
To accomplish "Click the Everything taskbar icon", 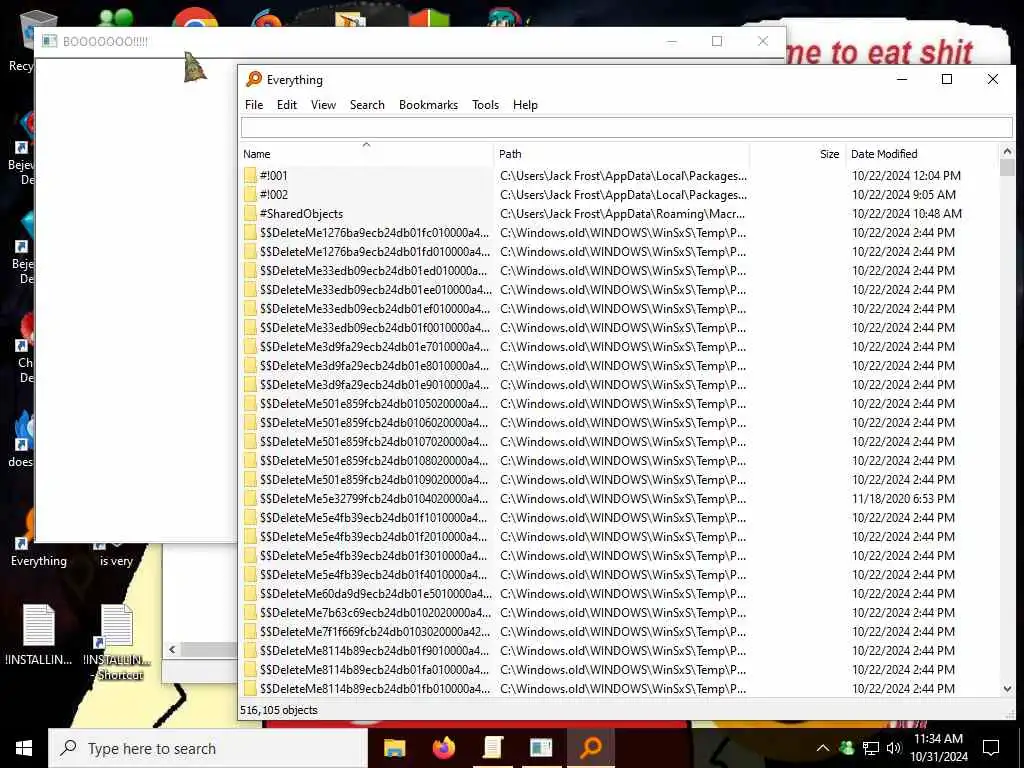I will [x=590, y=748].
